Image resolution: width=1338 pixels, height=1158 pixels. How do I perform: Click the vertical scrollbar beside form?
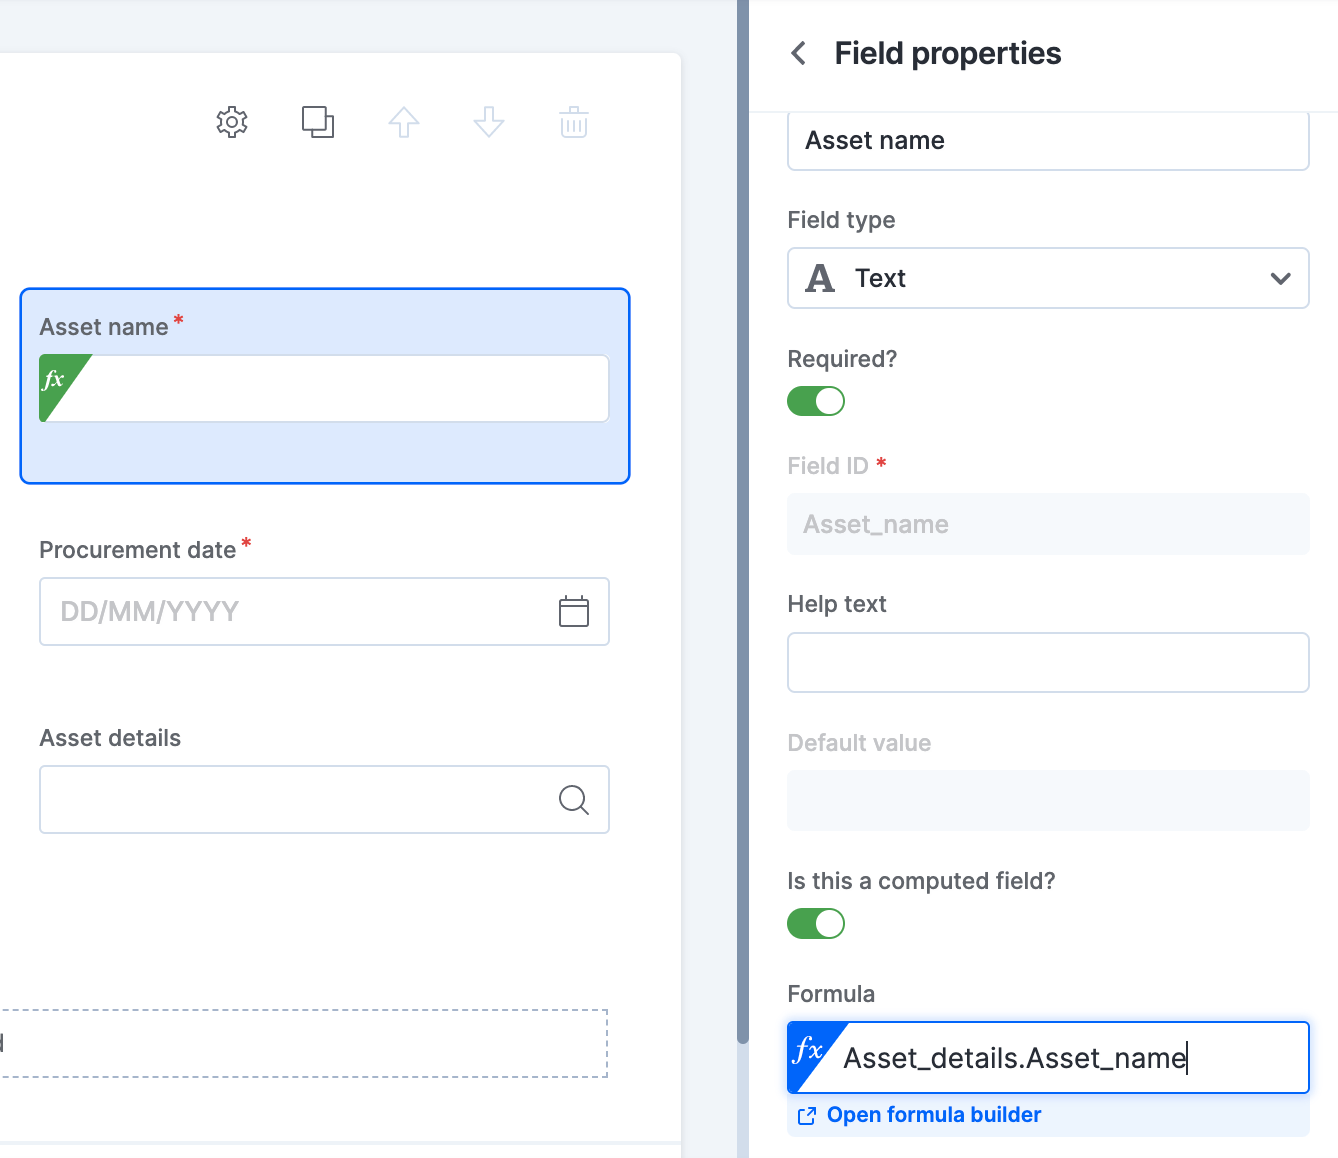pos(743,520)
